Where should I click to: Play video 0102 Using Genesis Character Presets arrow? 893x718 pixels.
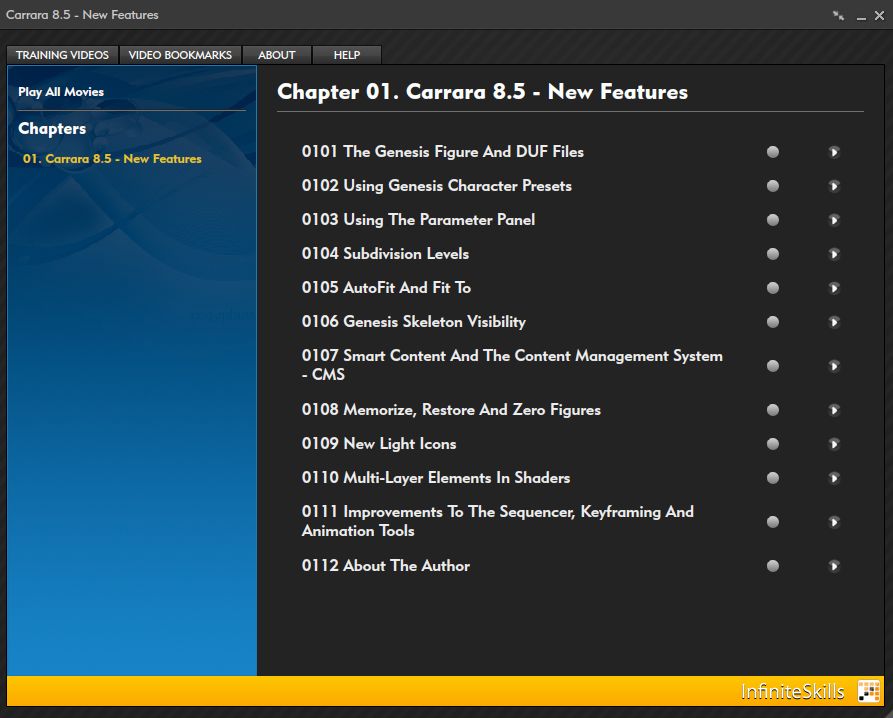pyautogui.click(x=834, y=186)
